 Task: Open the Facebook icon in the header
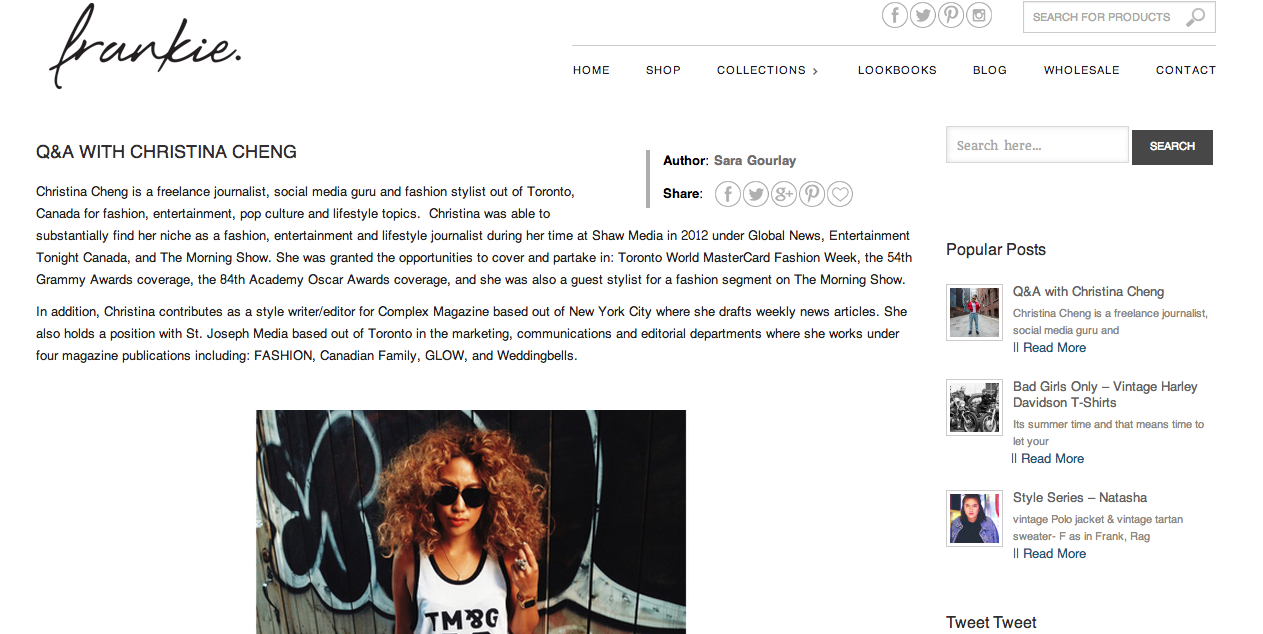click(x=895, y=15)
